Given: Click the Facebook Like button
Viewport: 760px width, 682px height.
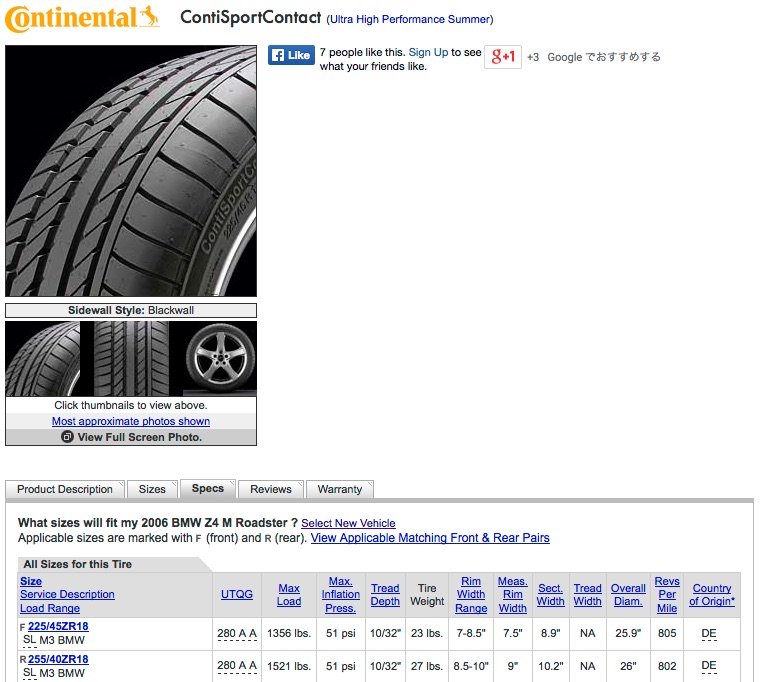Looking at the screenshot, I should click(x=291, y=55).
